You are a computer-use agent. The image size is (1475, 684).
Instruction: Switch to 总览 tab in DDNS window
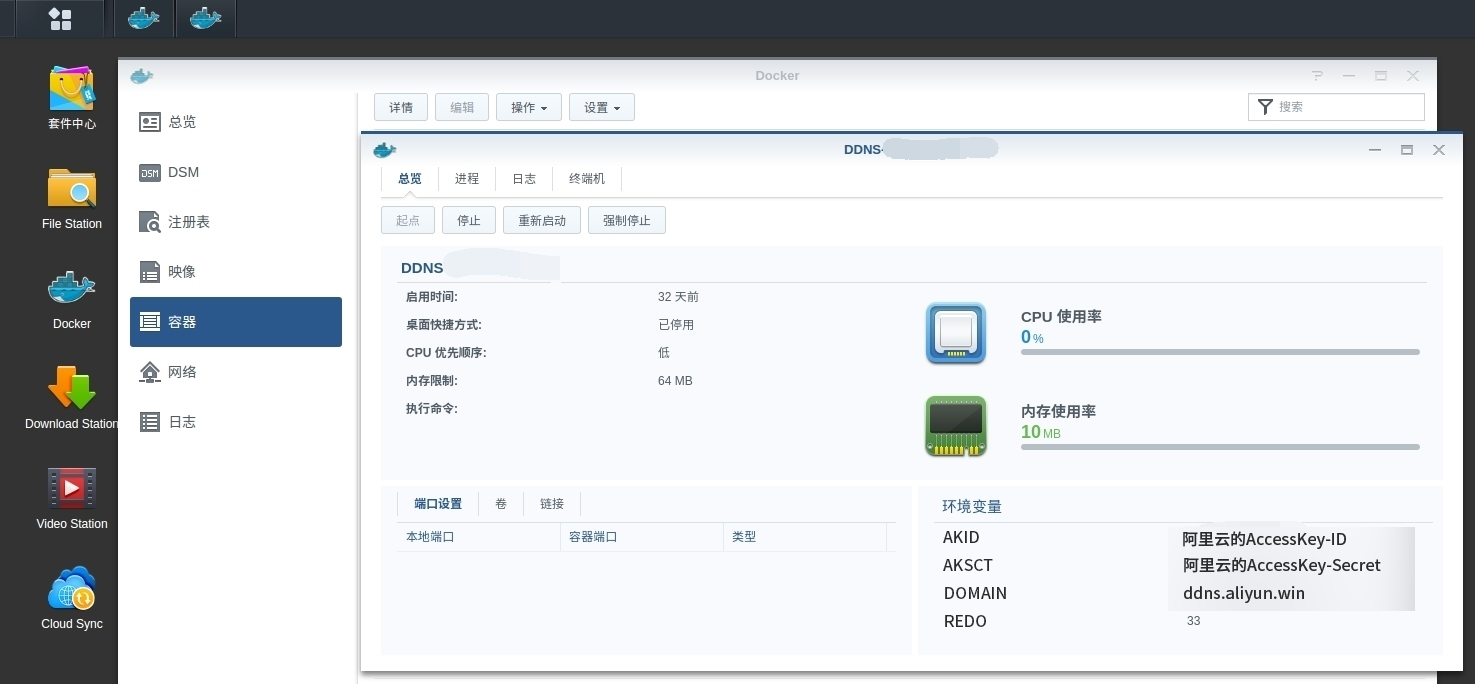[410, 179]
